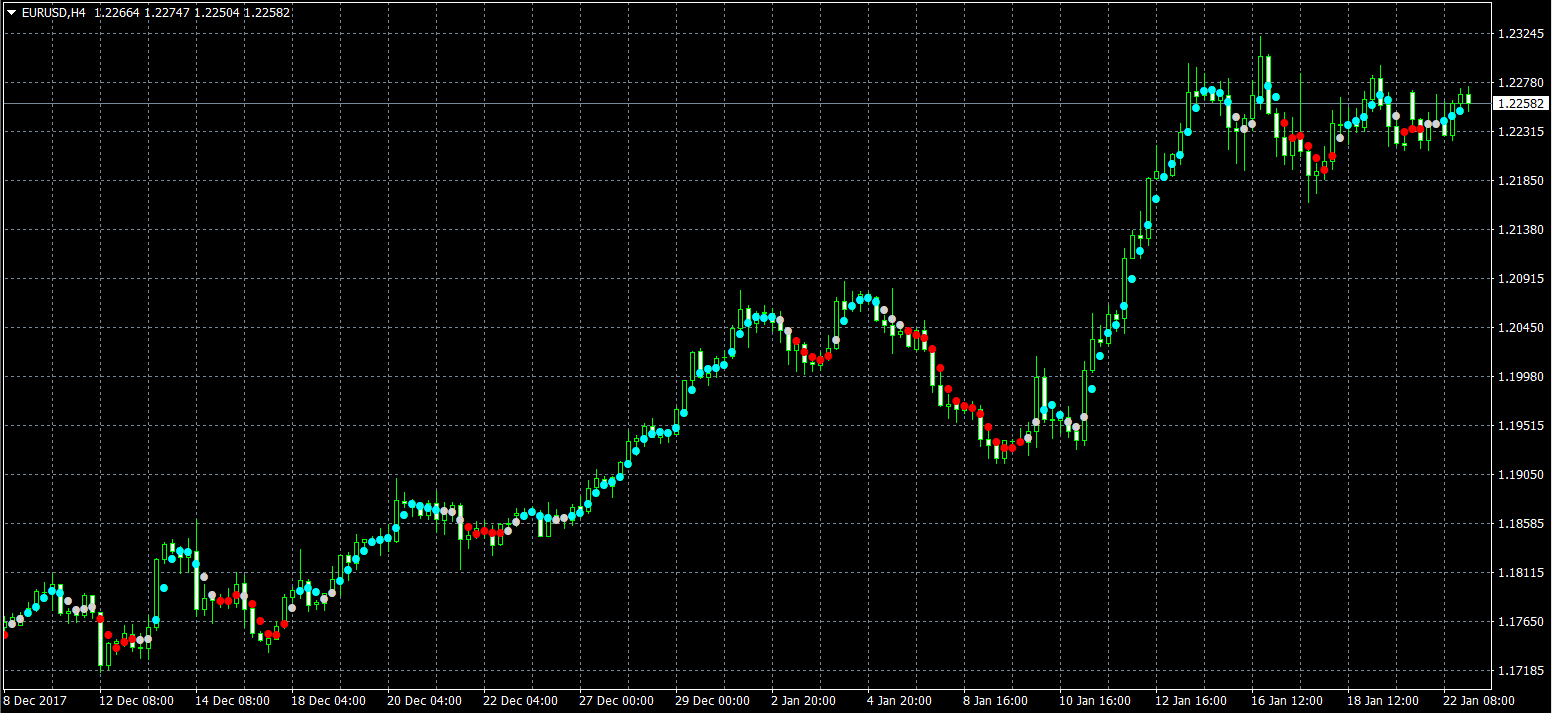
Task: Click the open price value 1.22664 in header
Action: pyautogui.click(x=116, y=12)
